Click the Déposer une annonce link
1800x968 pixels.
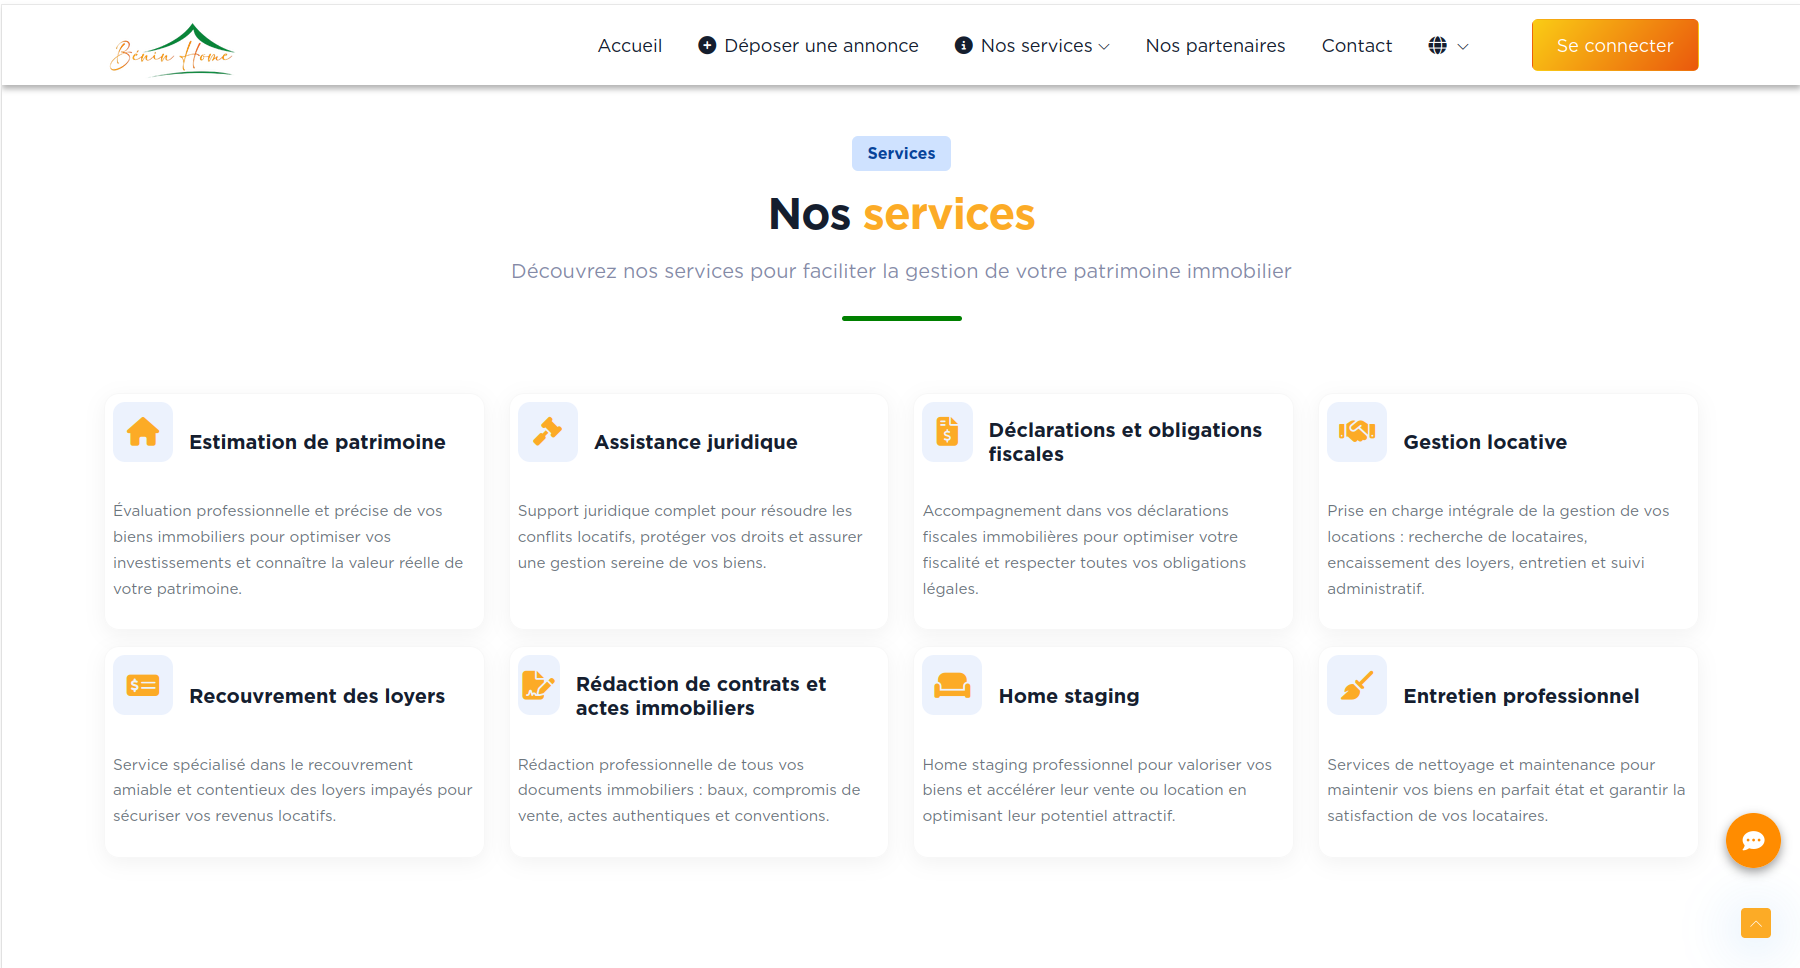tap(808, 46)
